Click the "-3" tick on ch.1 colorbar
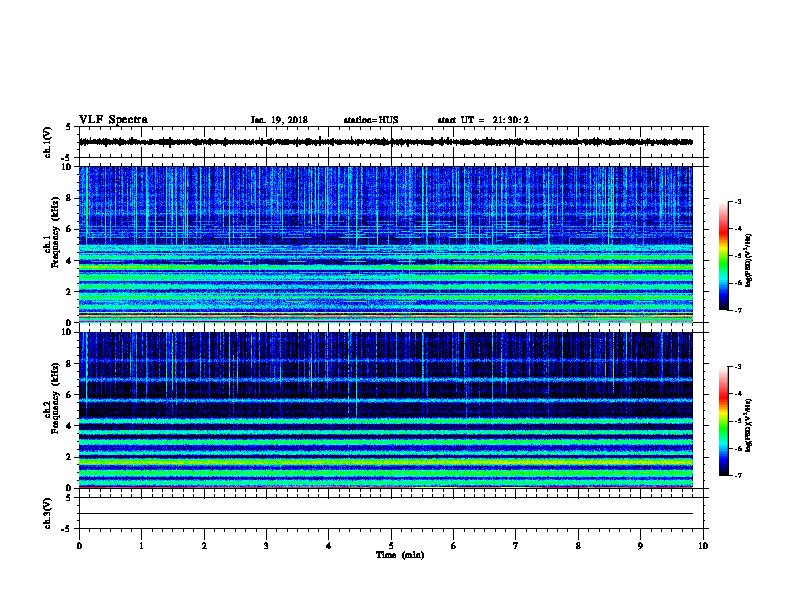Viewport: 792px width, 612px height. point(737,201)
